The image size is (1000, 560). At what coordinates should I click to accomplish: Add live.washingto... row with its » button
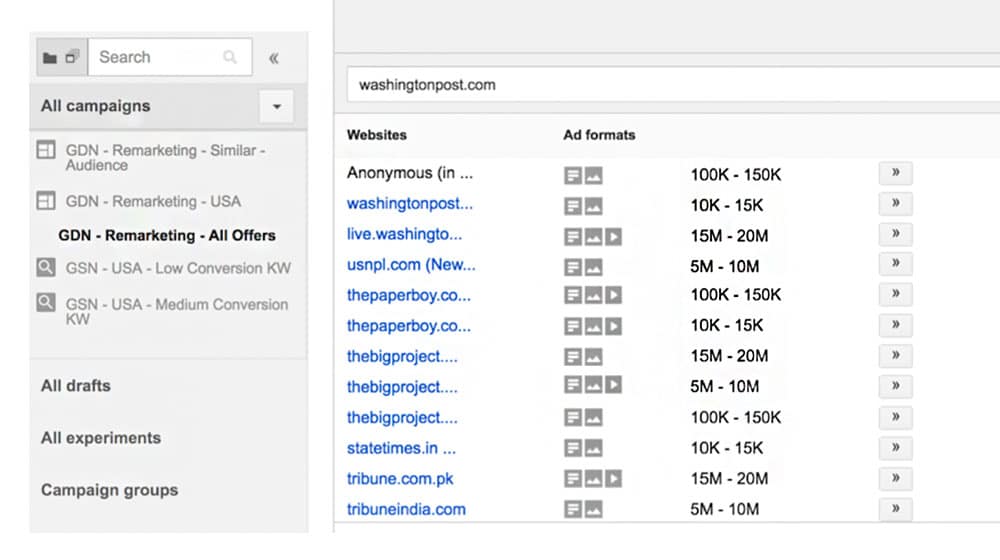click(x=895, y=234)
